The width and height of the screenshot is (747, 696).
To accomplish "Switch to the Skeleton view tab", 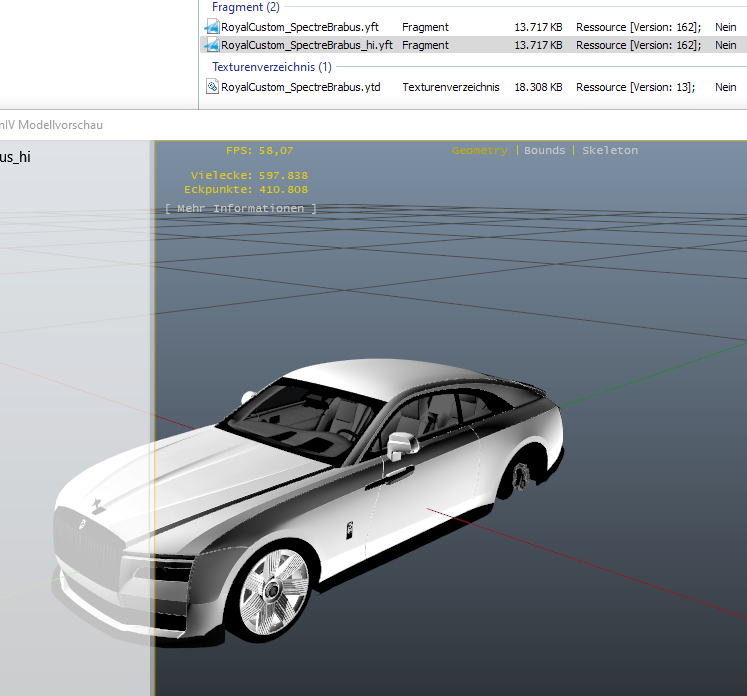I will coord(610,151).
